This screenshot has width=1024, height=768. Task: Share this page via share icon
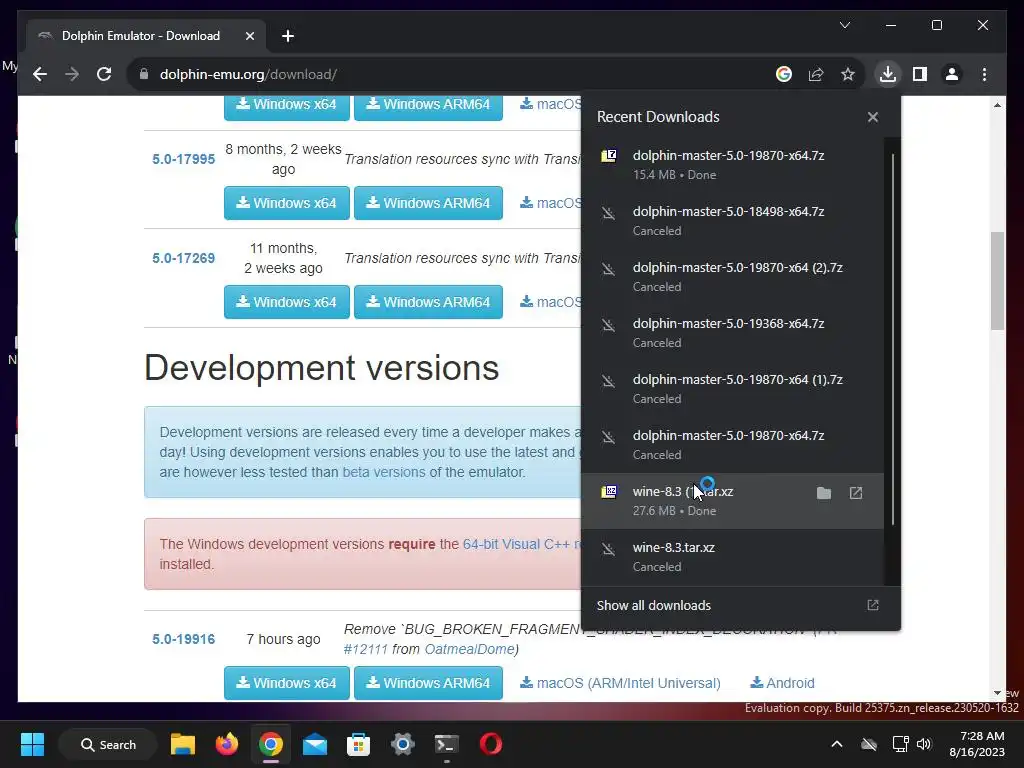coord(816,74)
